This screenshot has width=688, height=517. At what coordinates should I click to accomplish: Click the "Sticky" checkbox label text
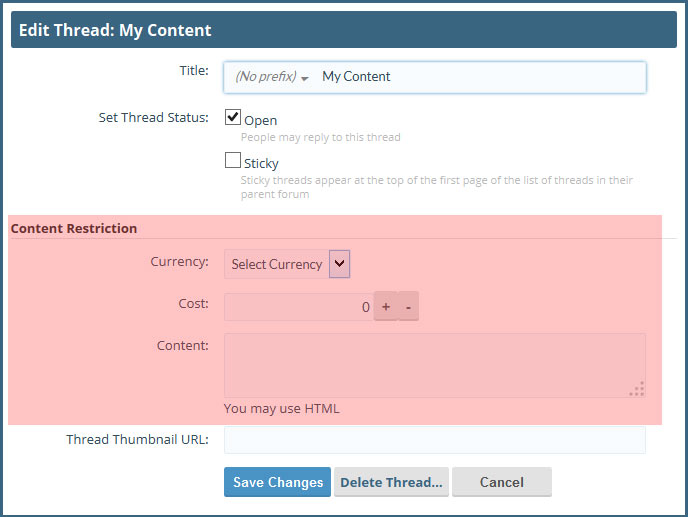(261, 163)
